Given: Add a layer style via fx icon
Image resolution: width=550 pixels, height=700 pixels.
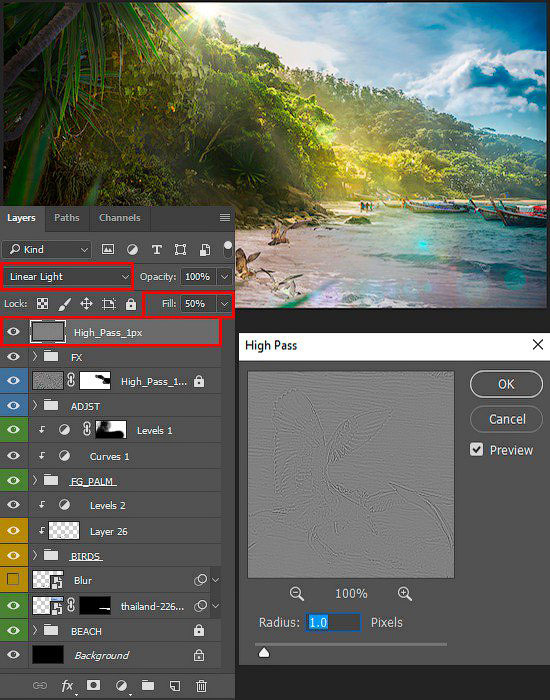Looking at the screenshot, I should [67, 685].
